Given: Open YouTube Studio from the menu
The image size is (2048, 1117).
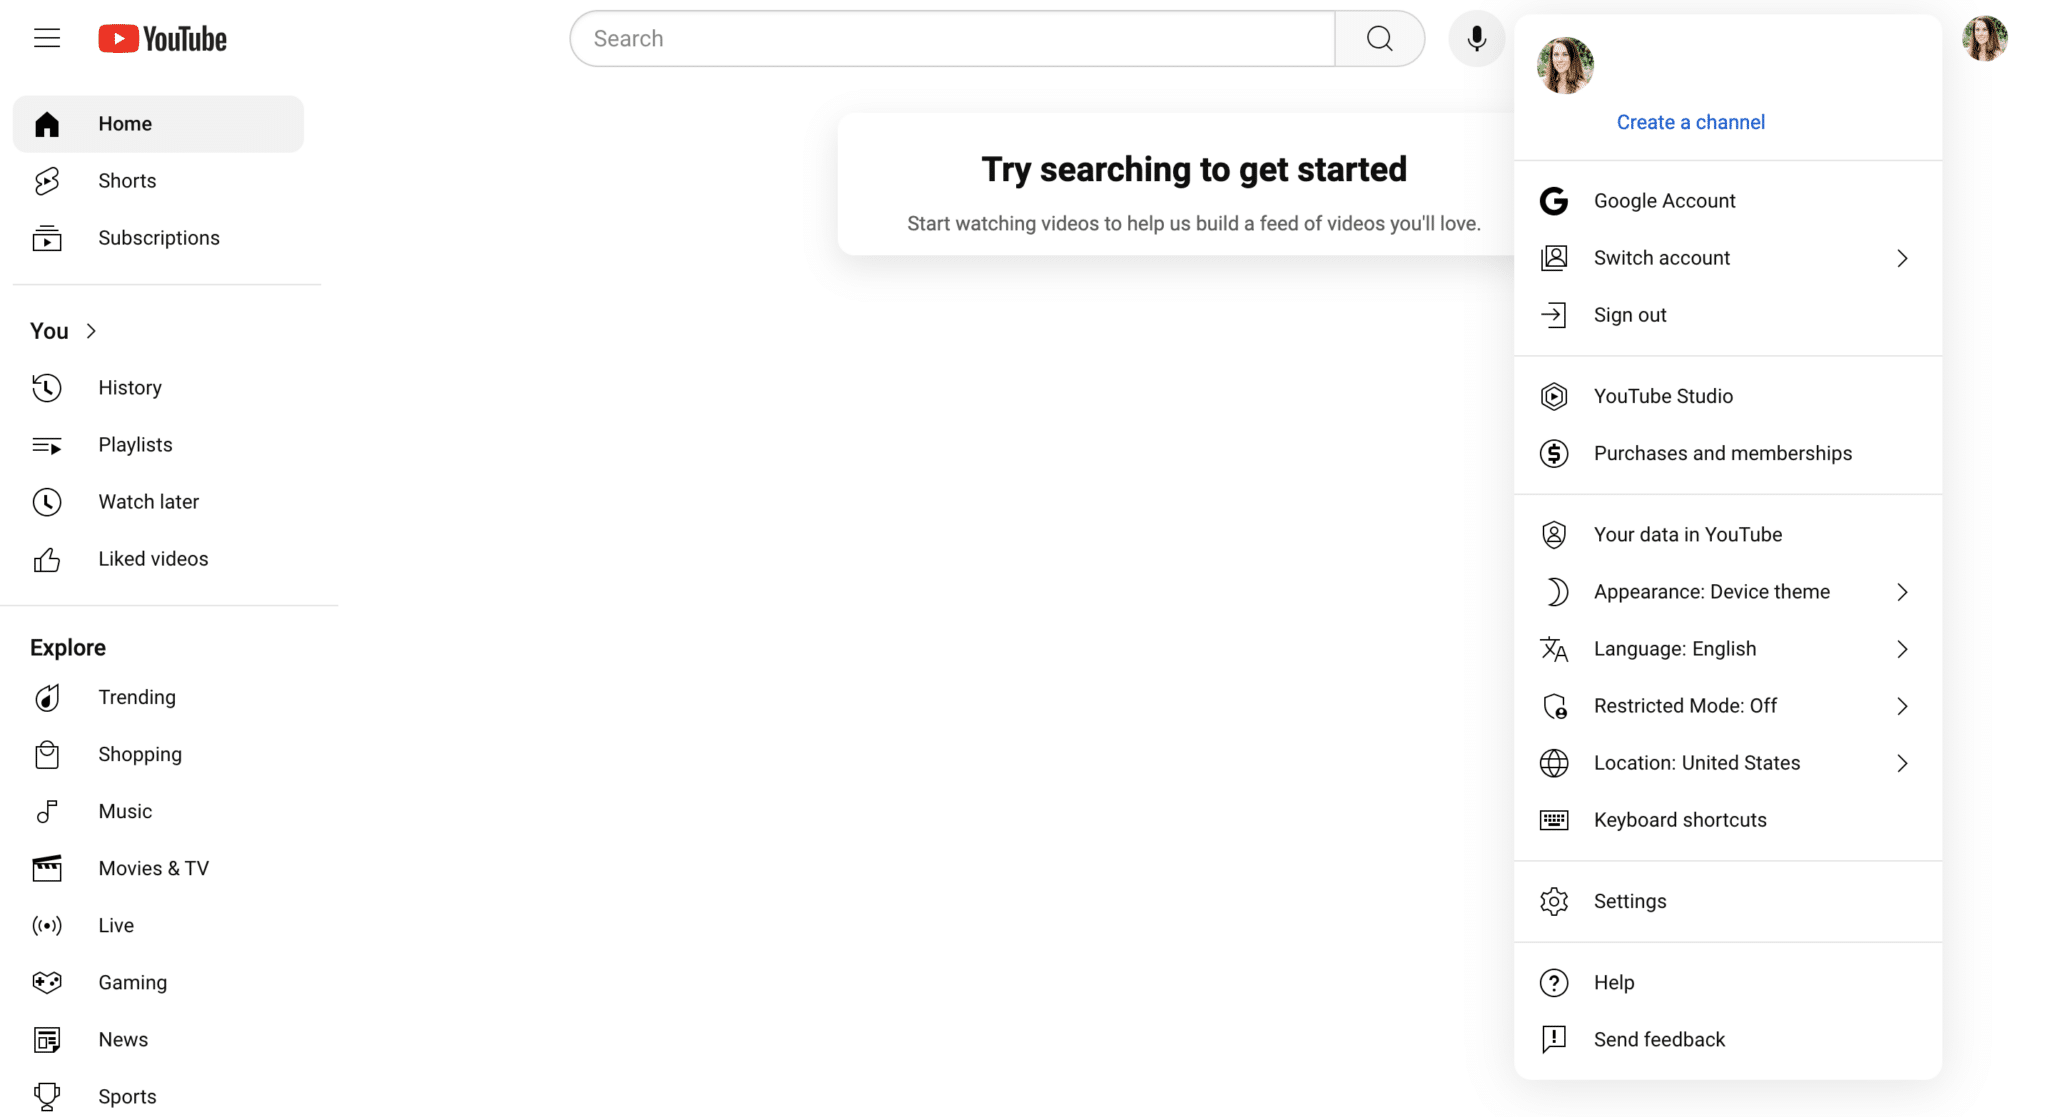Looking at the screenshot, I should 1663,395.
